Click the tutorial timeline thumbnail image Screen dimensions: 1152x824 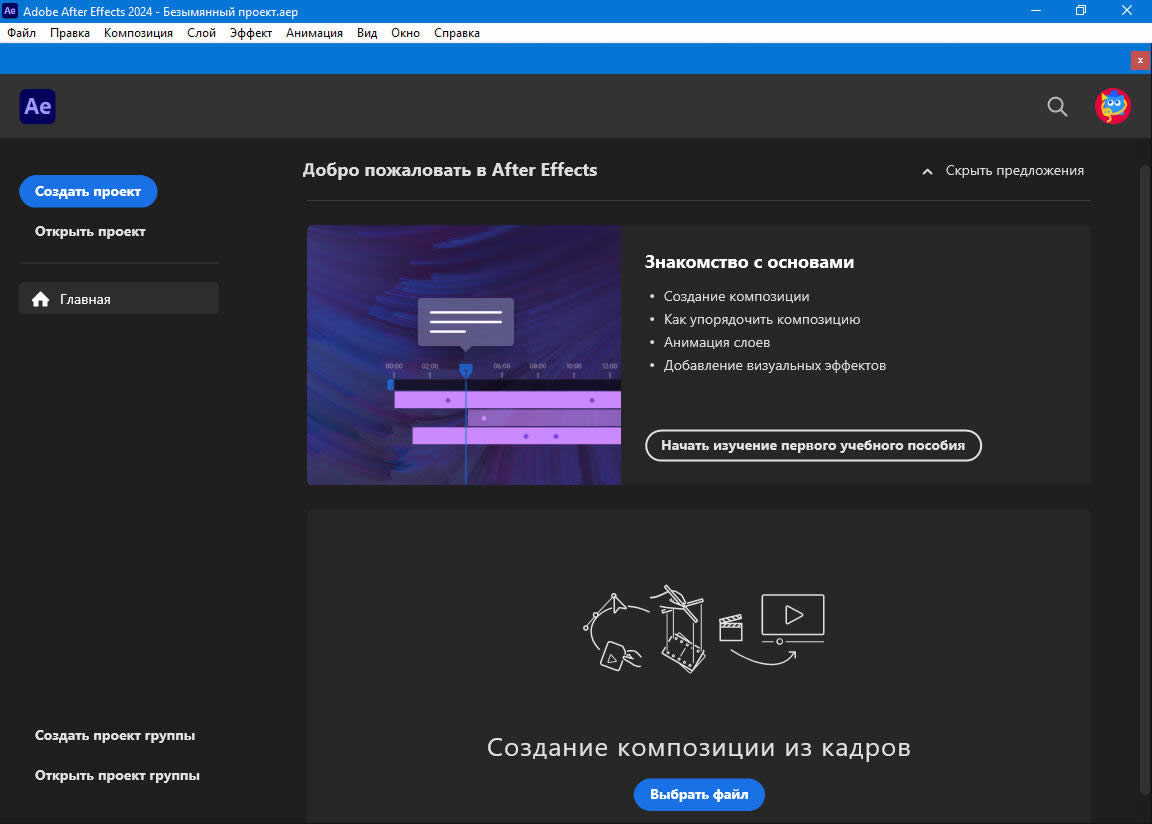[x=464, y=355]
